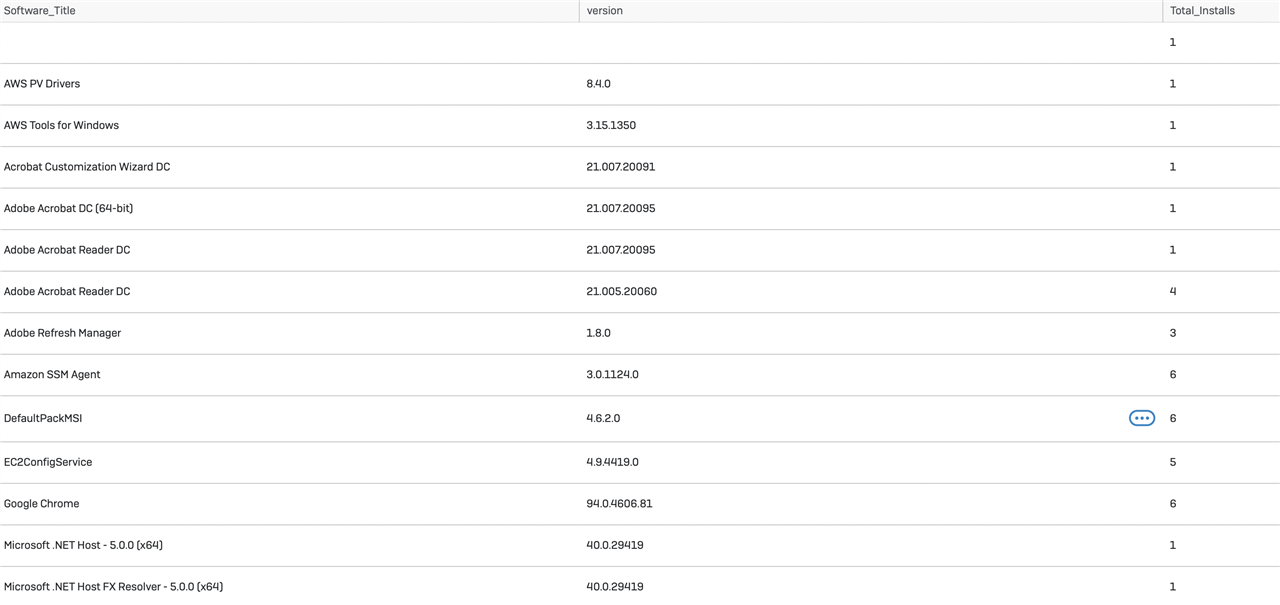This screenshot has height=605, width=1280.
Task: Click version 21.005.20060 of Acrobat Reader
Action: point(621,291)
